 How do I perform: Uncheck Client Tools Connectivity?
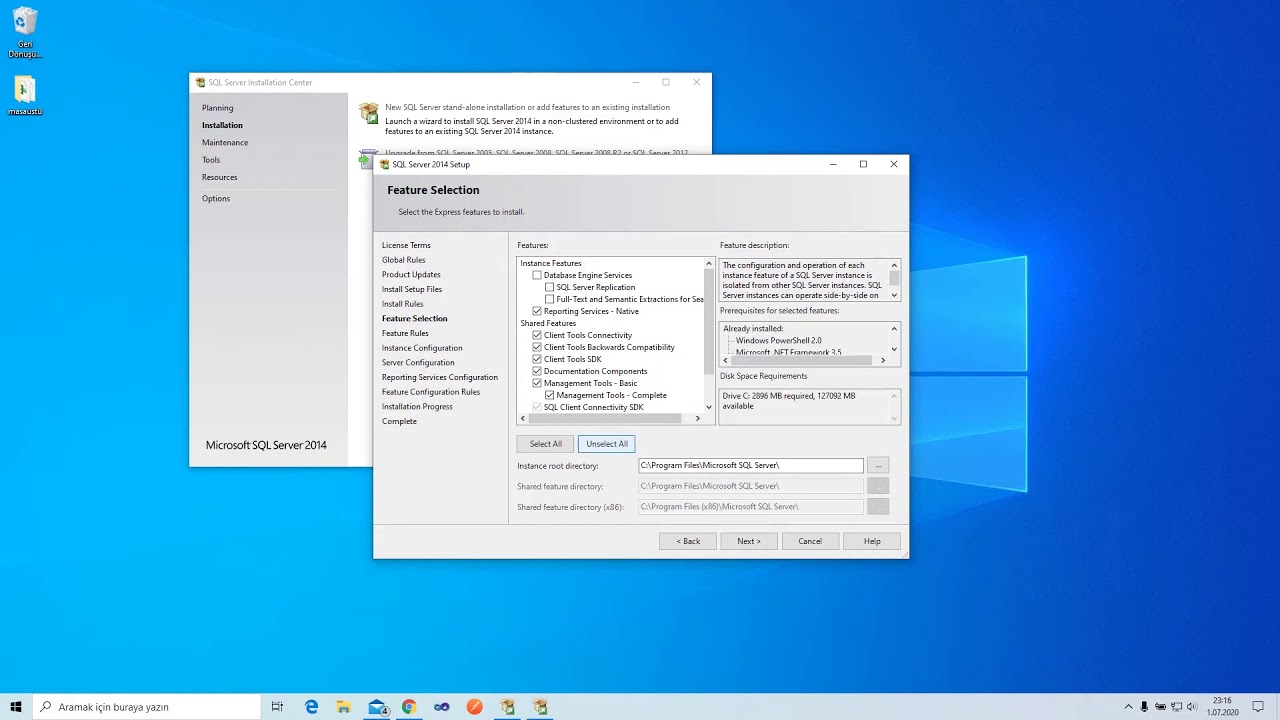537,335
